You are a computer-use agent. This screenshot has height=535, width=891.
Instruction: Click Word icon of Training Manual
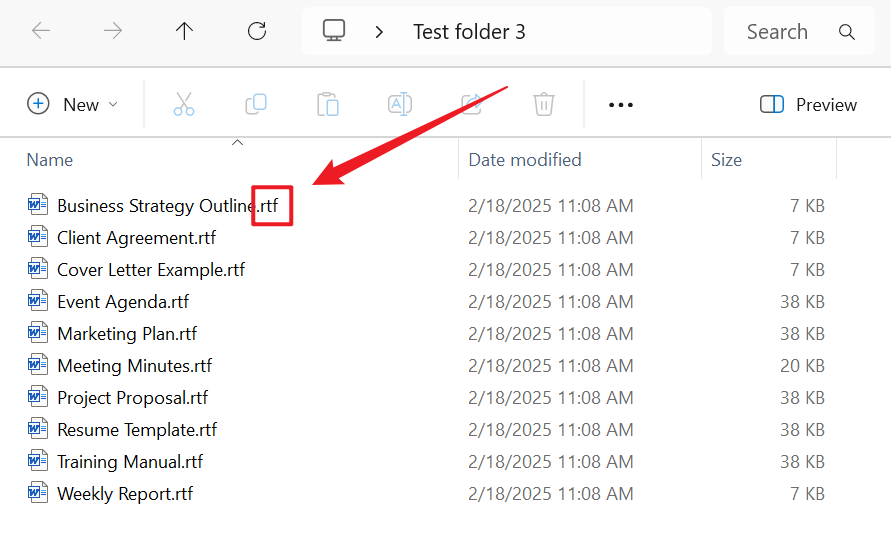pyautogui.click(x=38, y=459)
